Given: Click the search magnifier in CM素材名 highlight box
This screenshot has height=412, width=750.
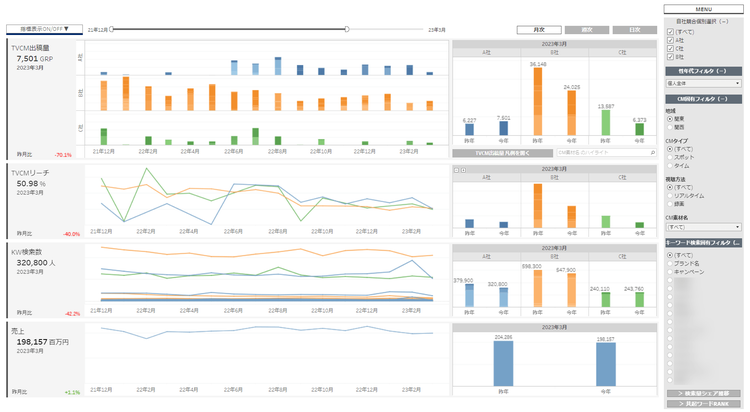Looking at the screenshot, I should pos(653,153).
